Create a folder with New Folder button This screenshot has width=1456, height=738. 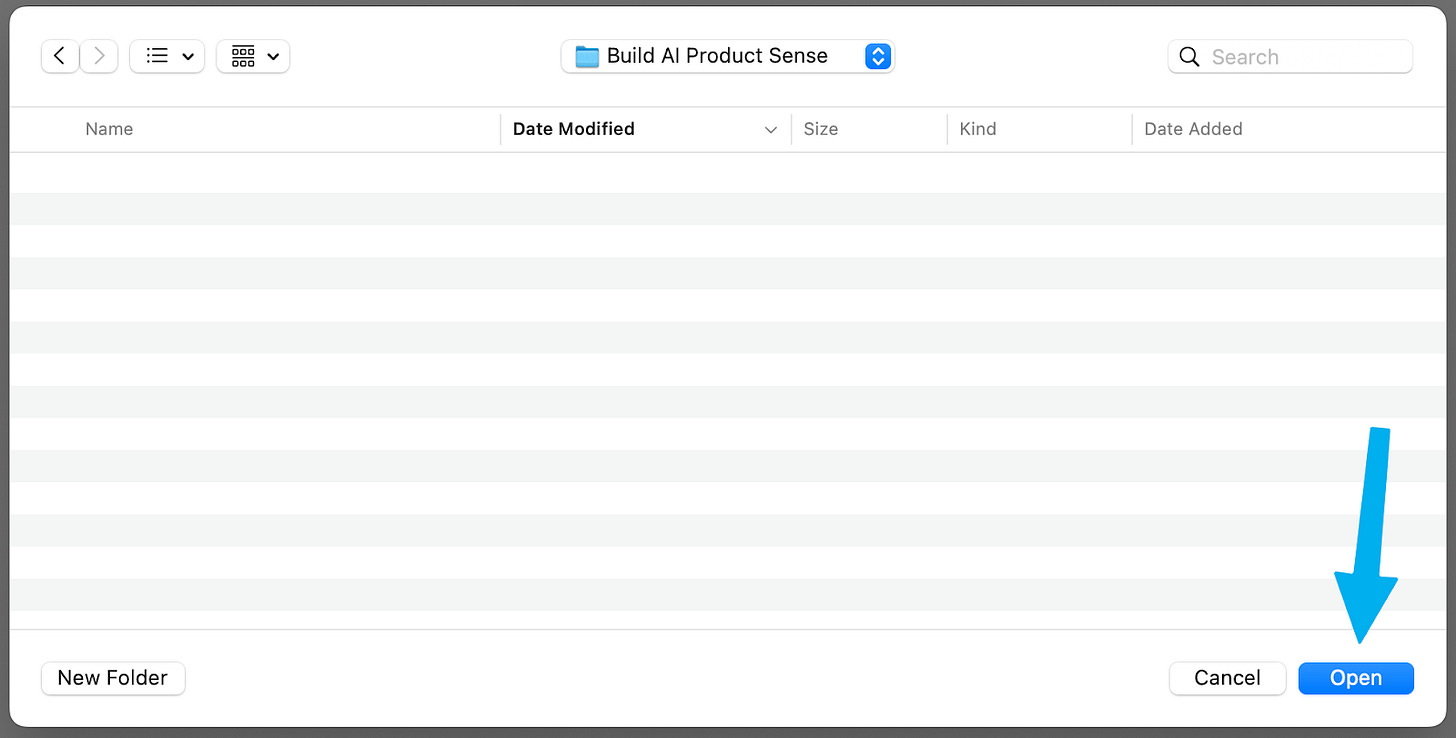113,678
